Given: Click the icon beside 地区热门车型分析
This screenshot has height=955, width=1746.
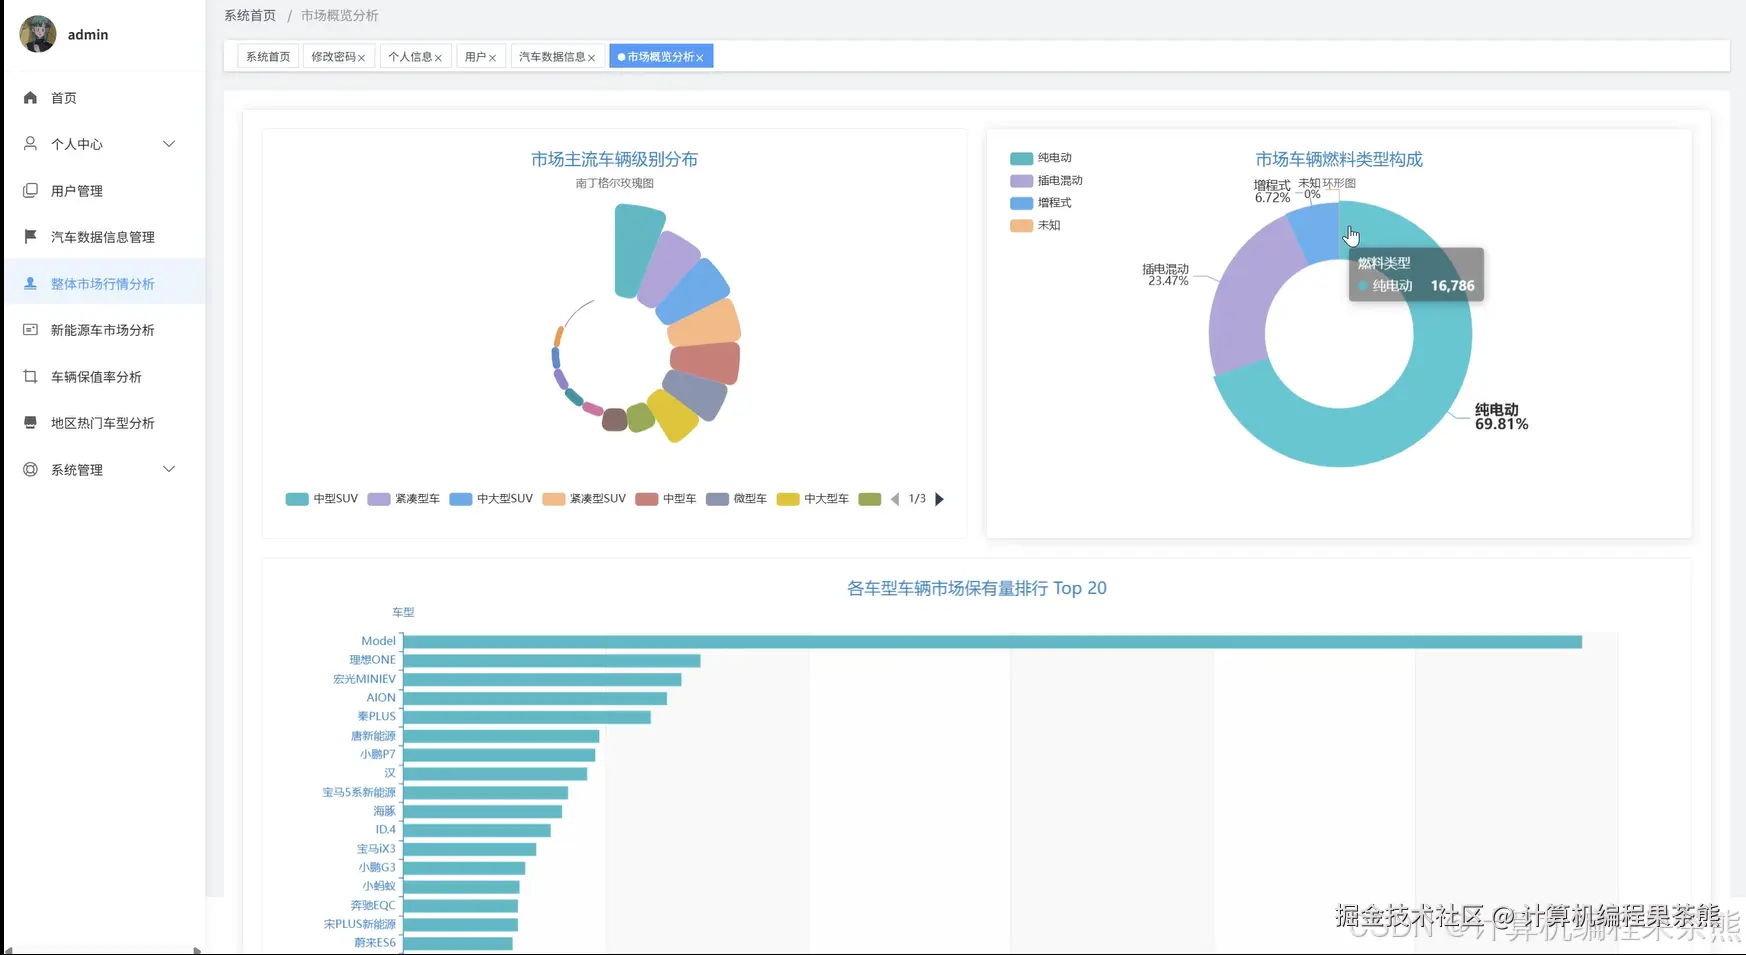Looking at the screenshot, I should [30, 422].
